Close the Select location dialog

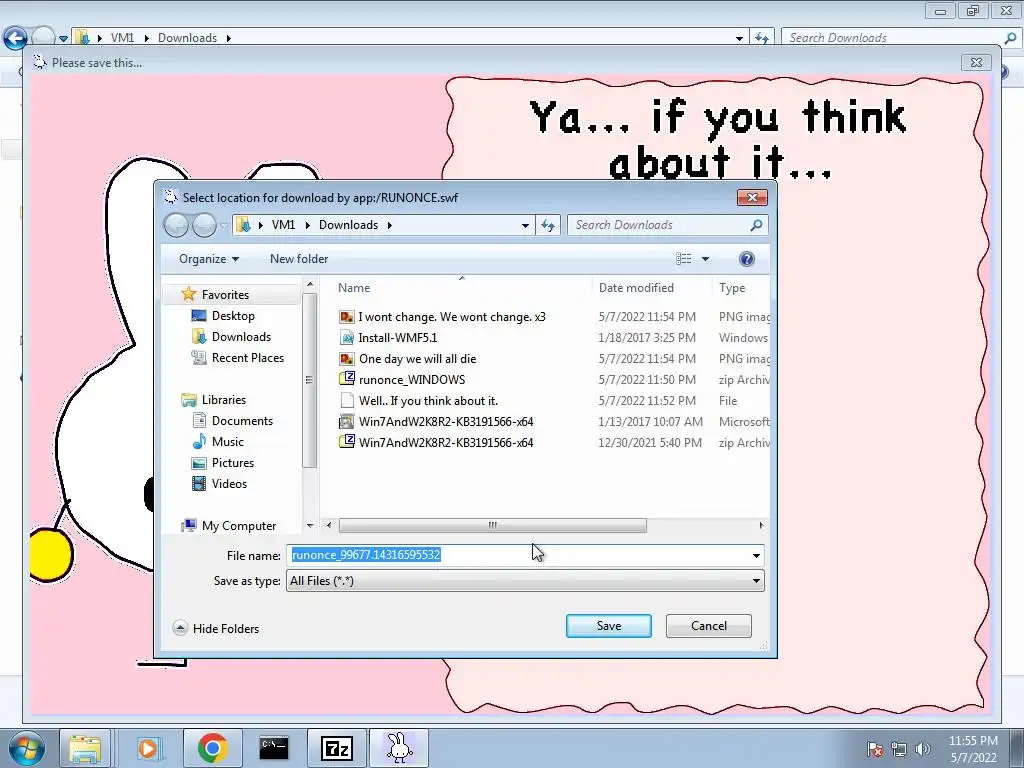click(752, 198)
